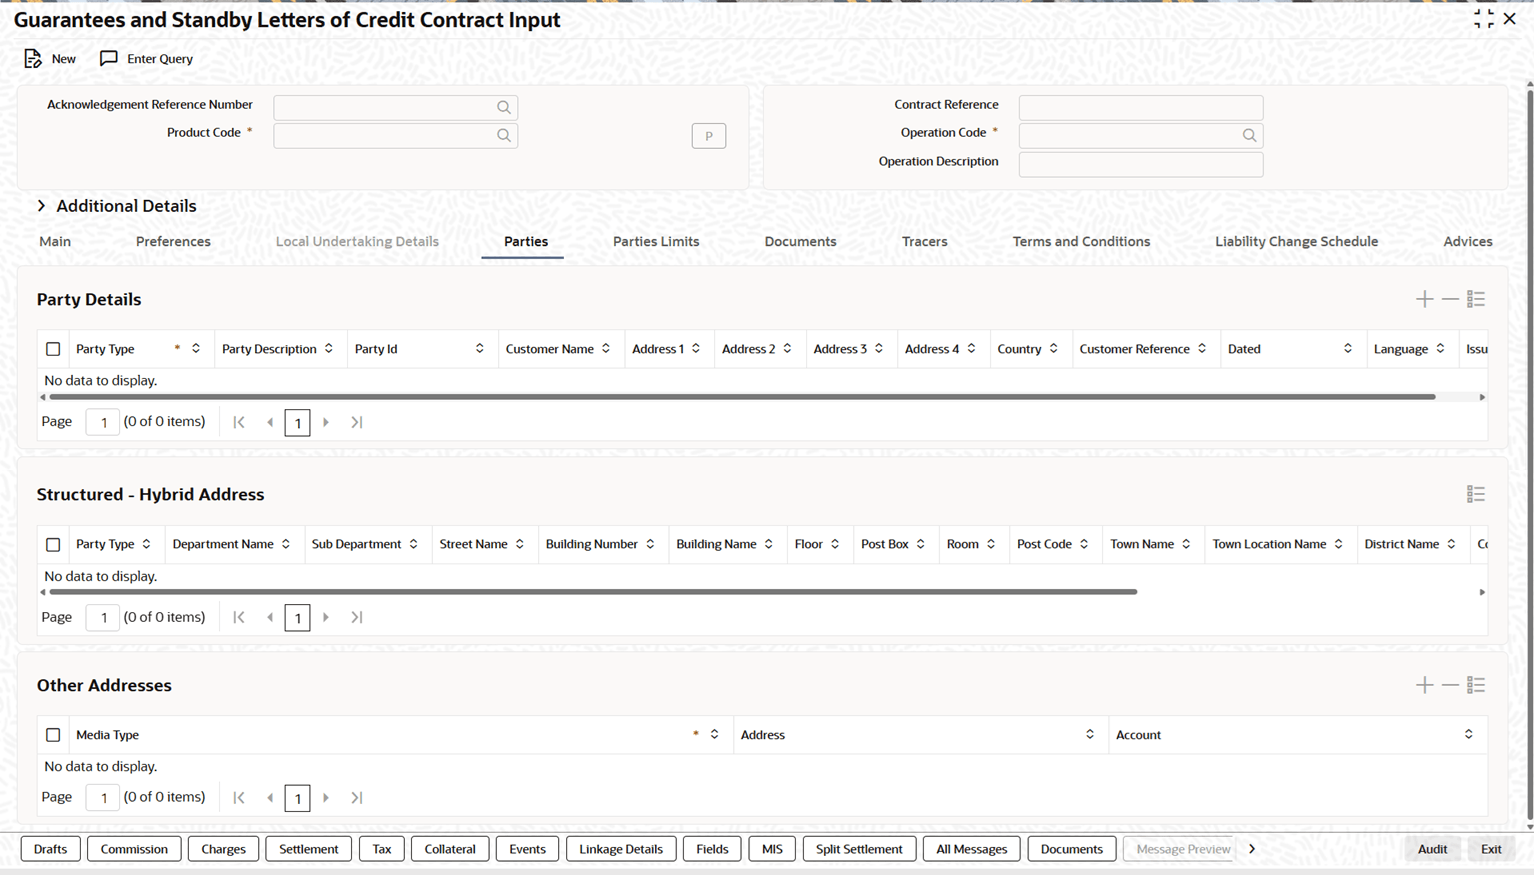Switch to the Preferences tab
The width and height of the screenshot is (1537, 877).
tap(173, 241)
